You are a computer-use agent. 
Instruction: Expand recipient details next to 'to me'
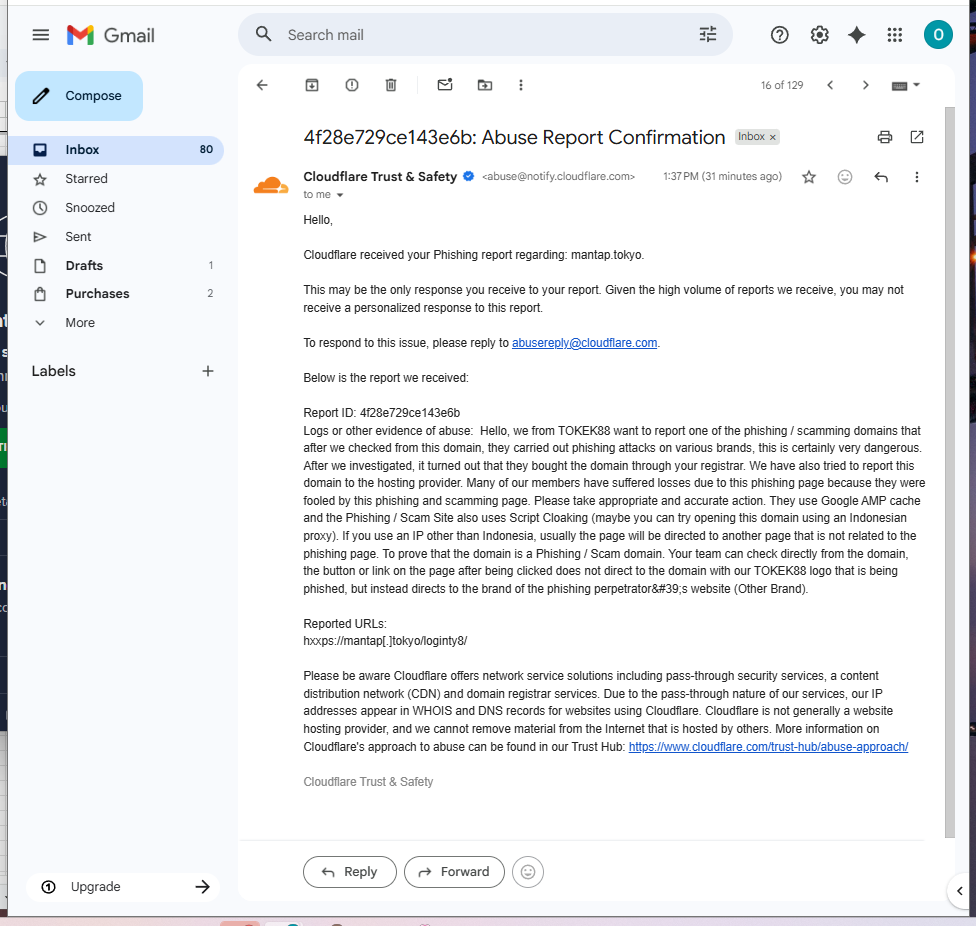point(340,195)
